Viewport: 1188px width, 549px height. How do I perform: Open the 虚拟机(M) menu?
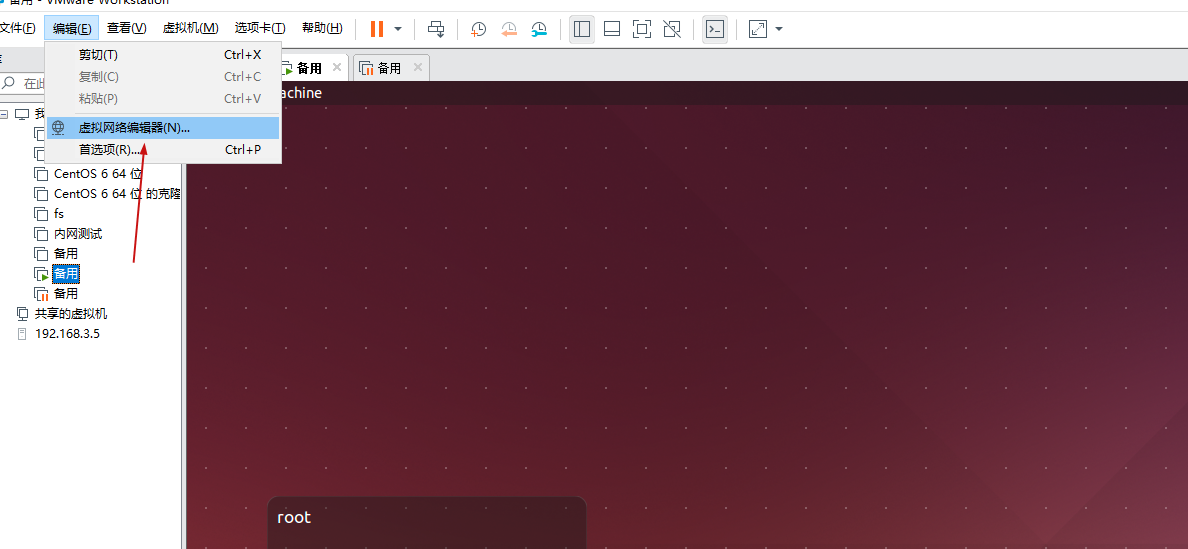tap(191, 29)
